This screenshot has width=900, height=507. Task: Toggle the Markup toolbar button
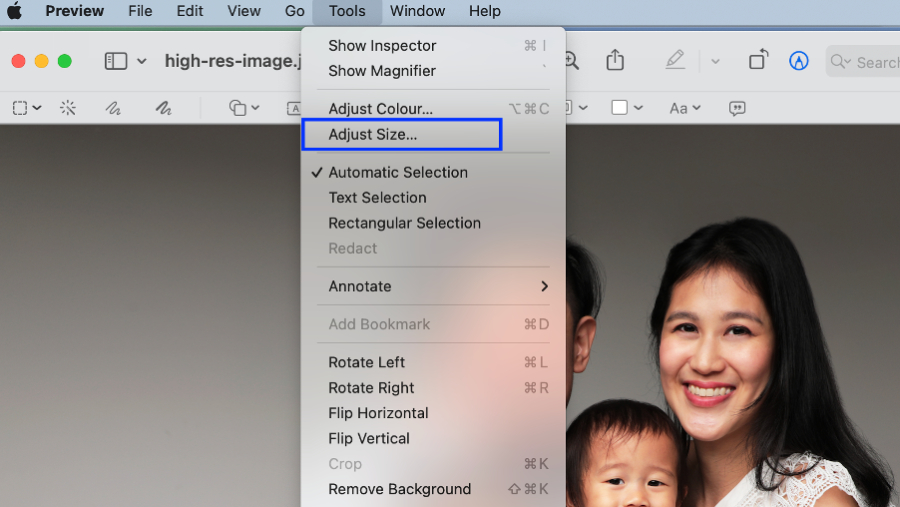798,61
